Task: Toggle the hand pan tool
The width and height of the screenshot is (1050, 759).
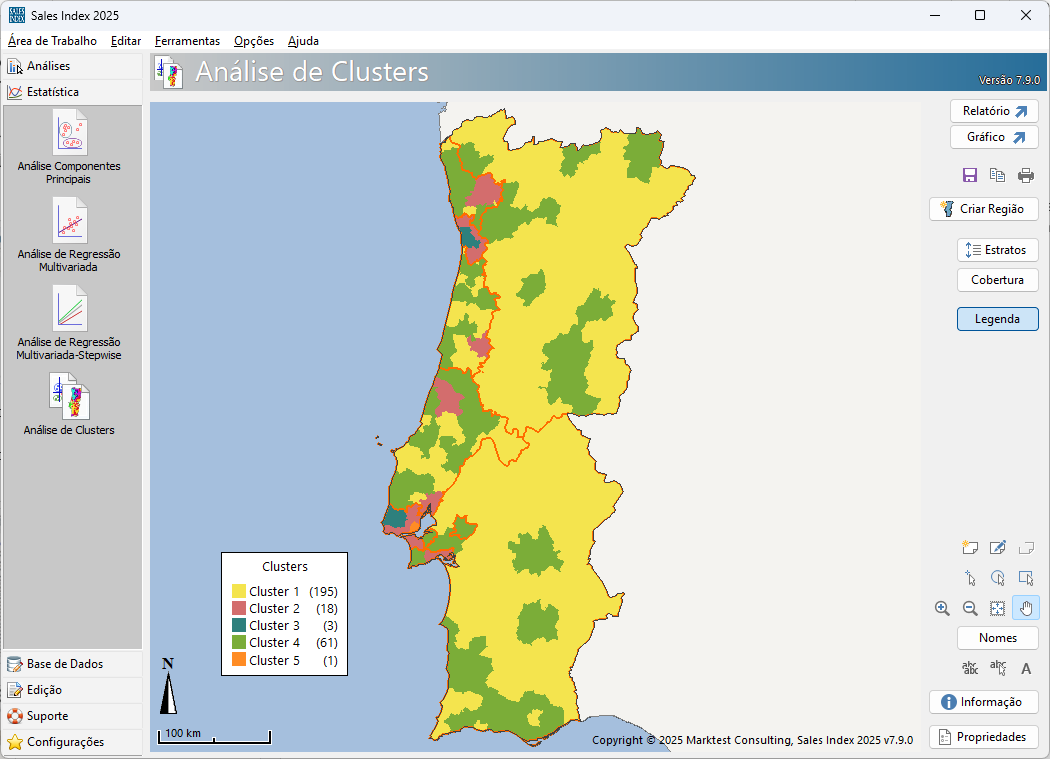Action: (1025, 608)
